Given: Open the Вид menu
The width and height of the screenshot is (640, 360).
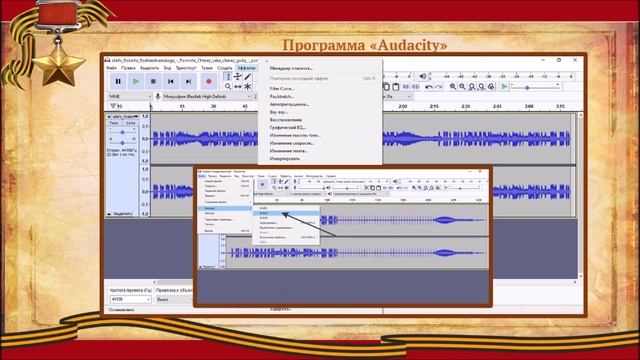Looking at the screenshot, I should coord(167,68).
